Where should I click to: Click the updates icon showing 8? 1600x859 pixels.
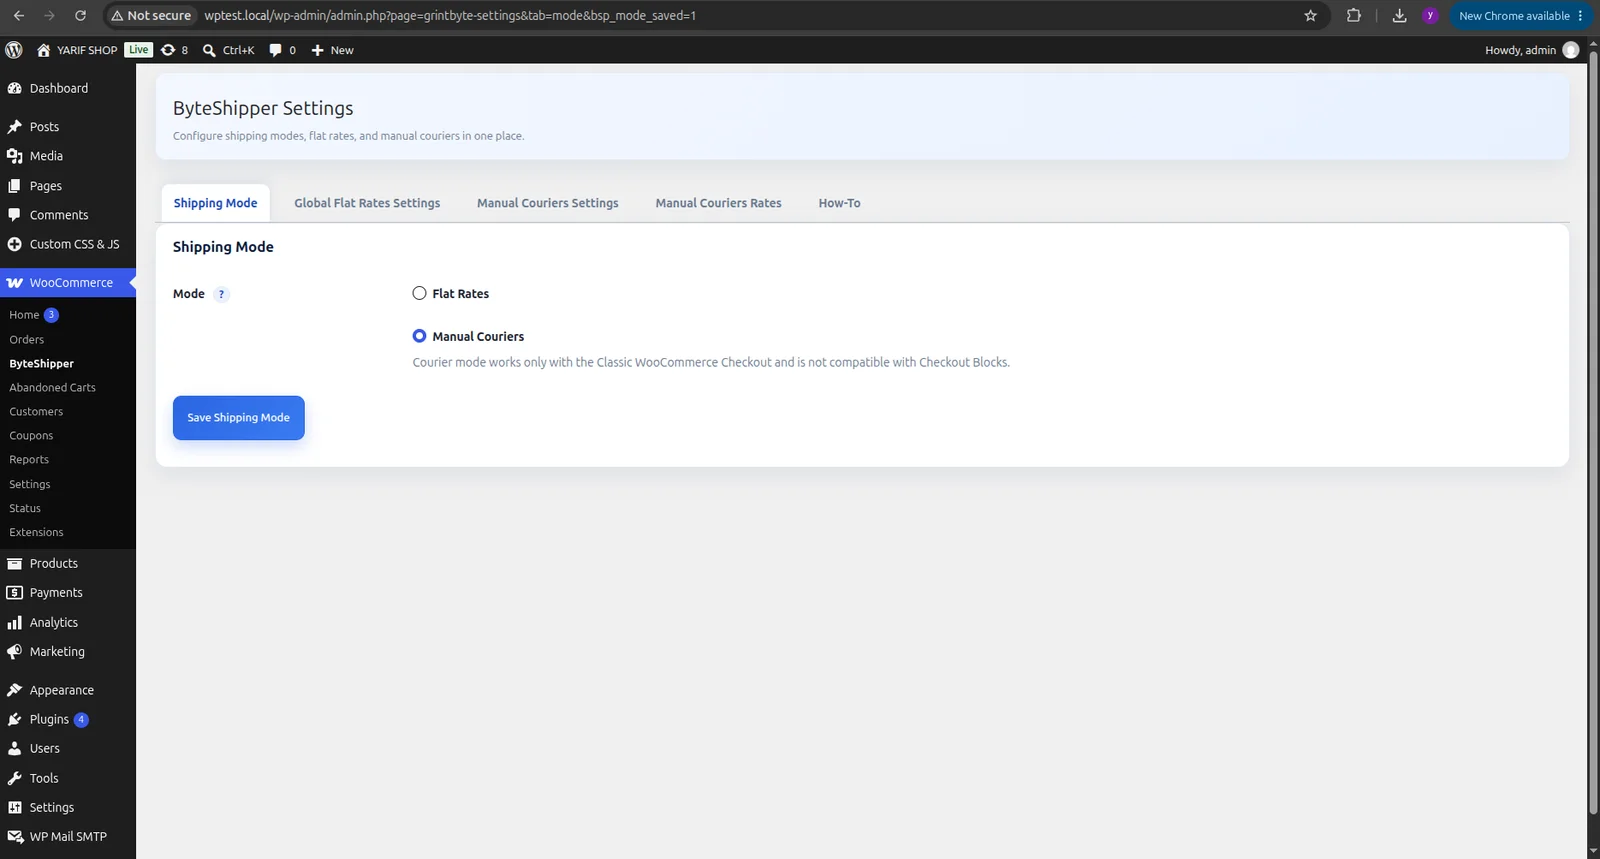coord(168,50)
